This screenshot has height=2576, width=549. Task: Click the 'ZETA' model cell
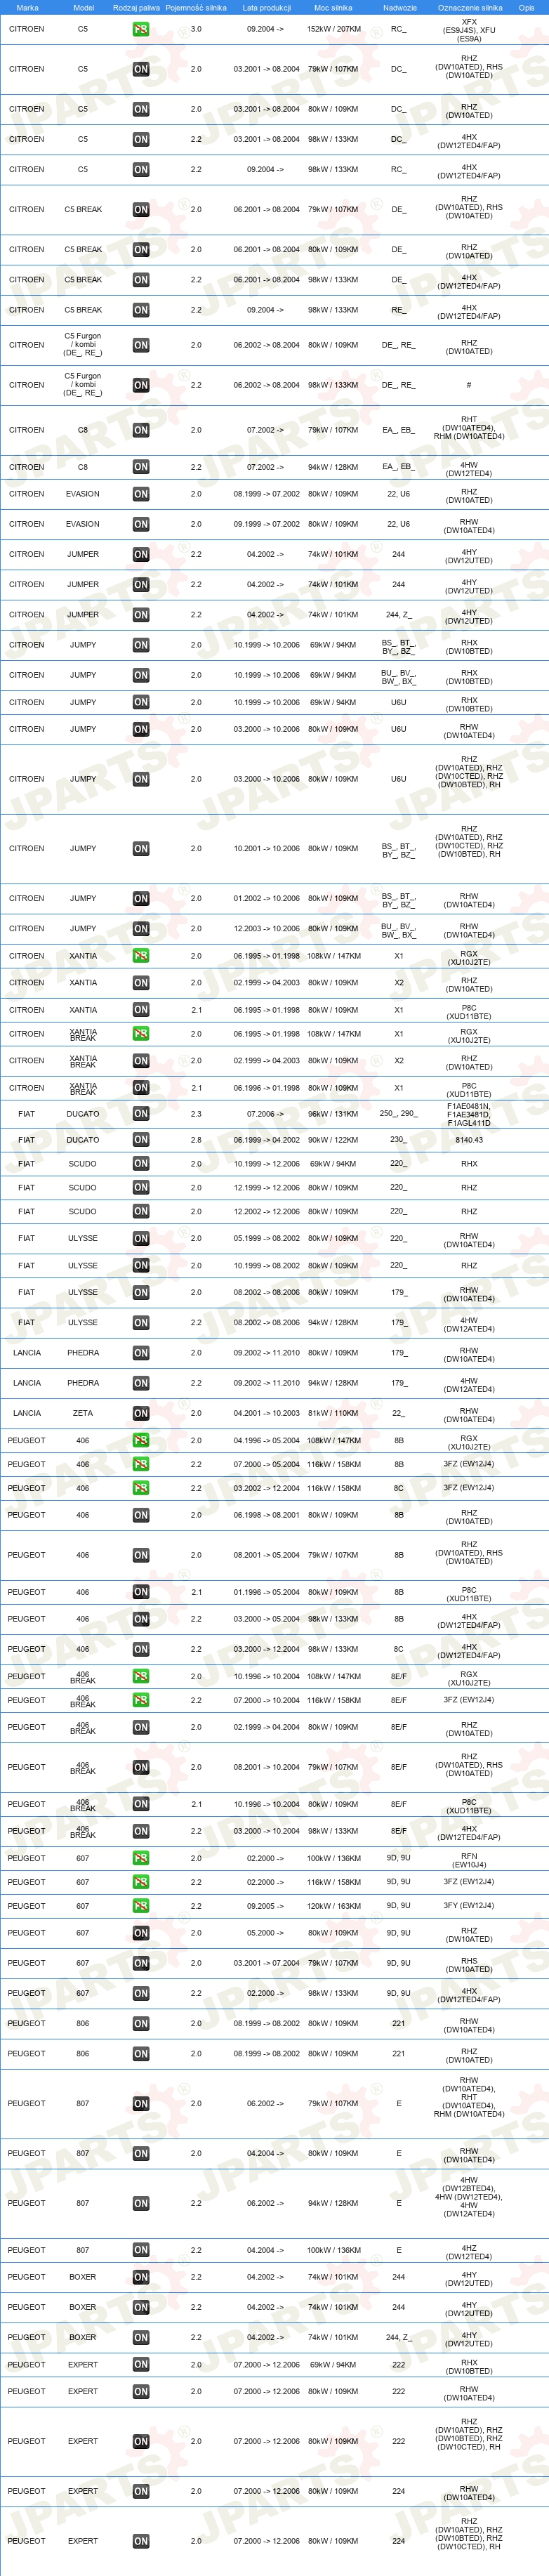point(83,1413)
